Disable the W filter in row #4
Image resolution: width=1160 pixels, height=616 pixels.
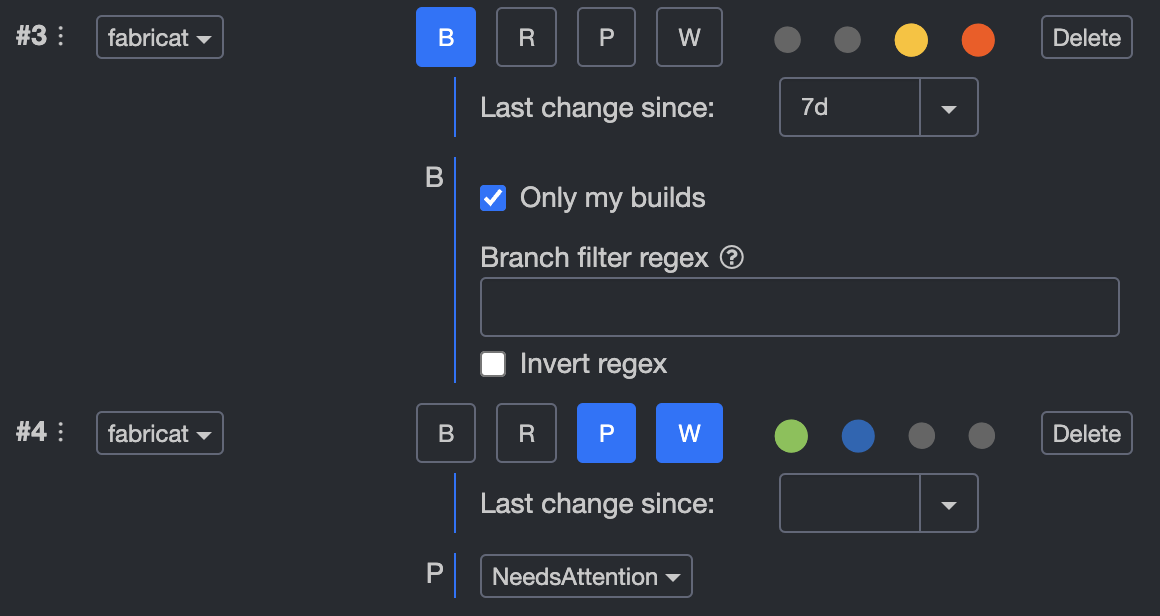tap(689, 434)
